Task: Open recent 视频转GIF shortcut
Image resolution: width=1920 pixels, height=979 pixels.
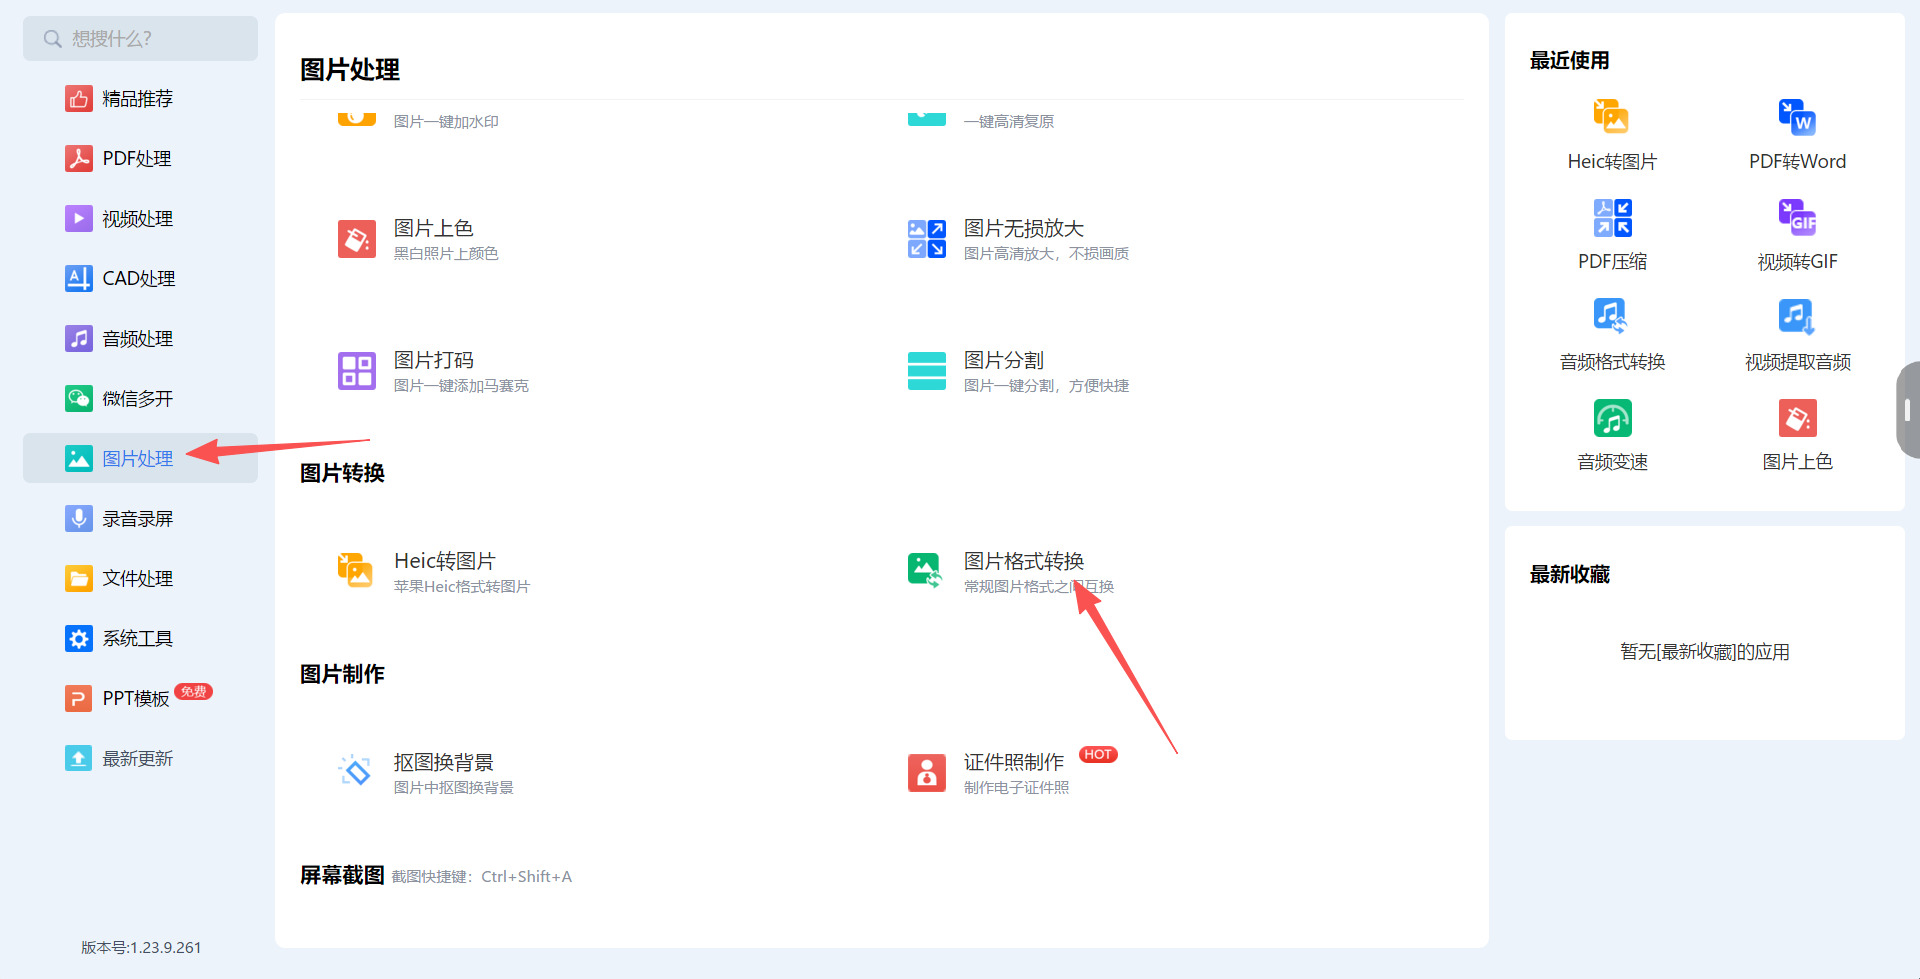Action: (x=1797, y=234)
